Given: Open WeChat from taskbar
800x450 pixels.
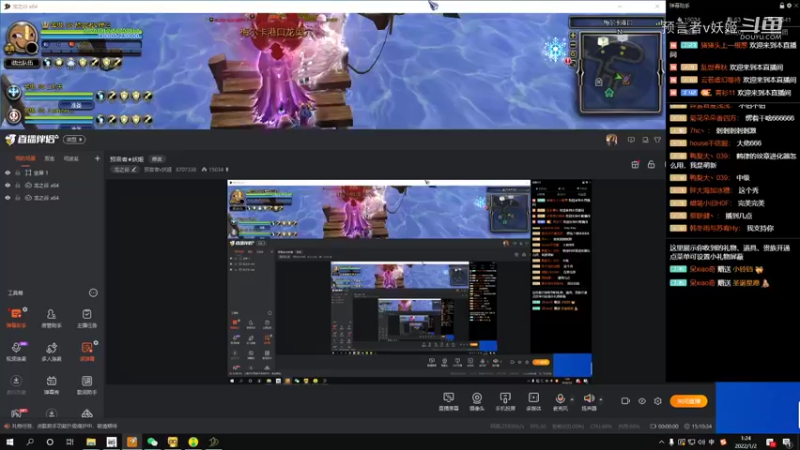Looking at the screenshot, I should (152, 442).
